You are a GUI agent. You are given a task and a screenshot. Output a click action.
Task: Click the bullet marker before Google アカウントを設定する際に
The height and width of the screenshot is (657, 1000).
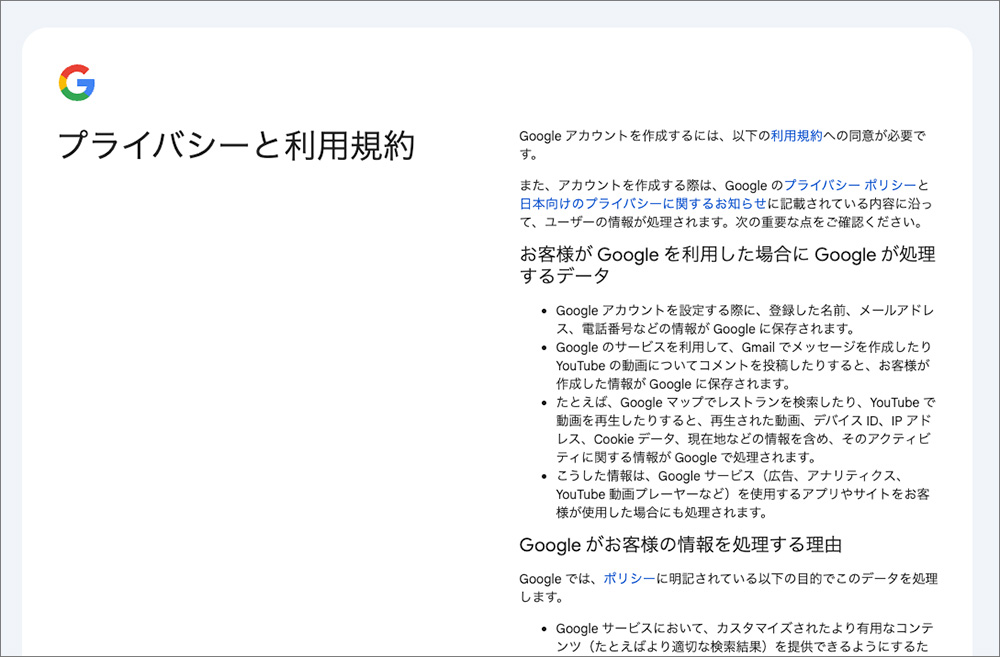click(544, 311)
